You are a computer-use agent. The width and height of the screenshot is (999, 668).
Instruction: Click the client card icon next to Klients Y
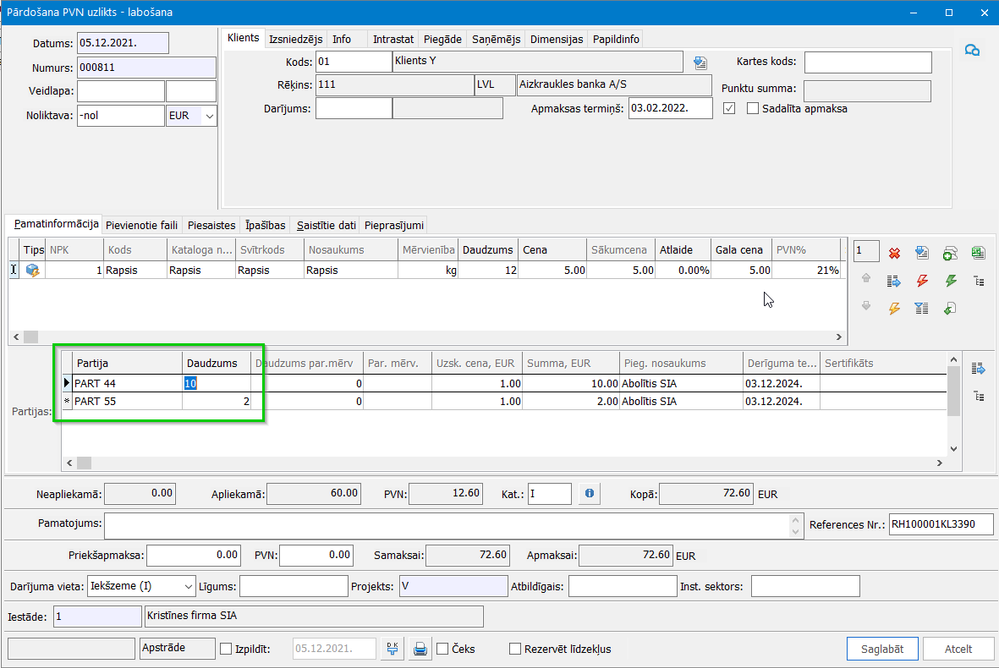pos(700,63)
